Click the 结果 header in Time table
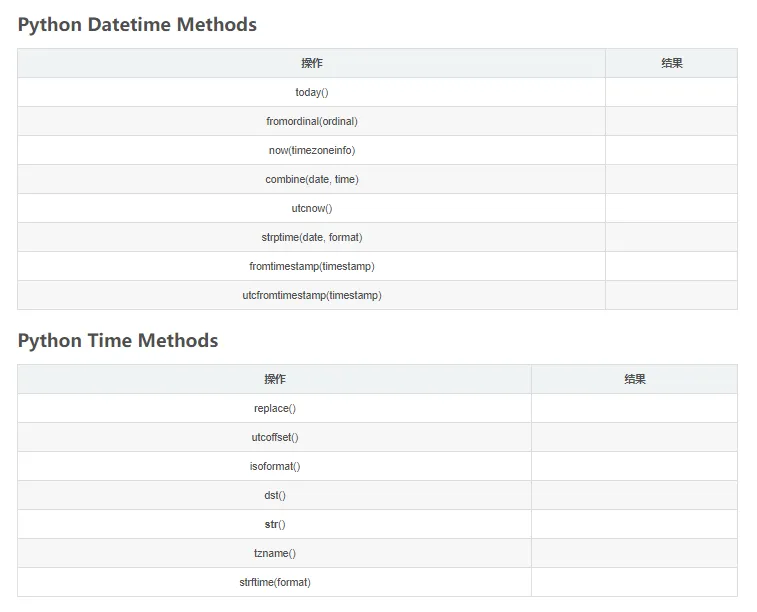 634,379
